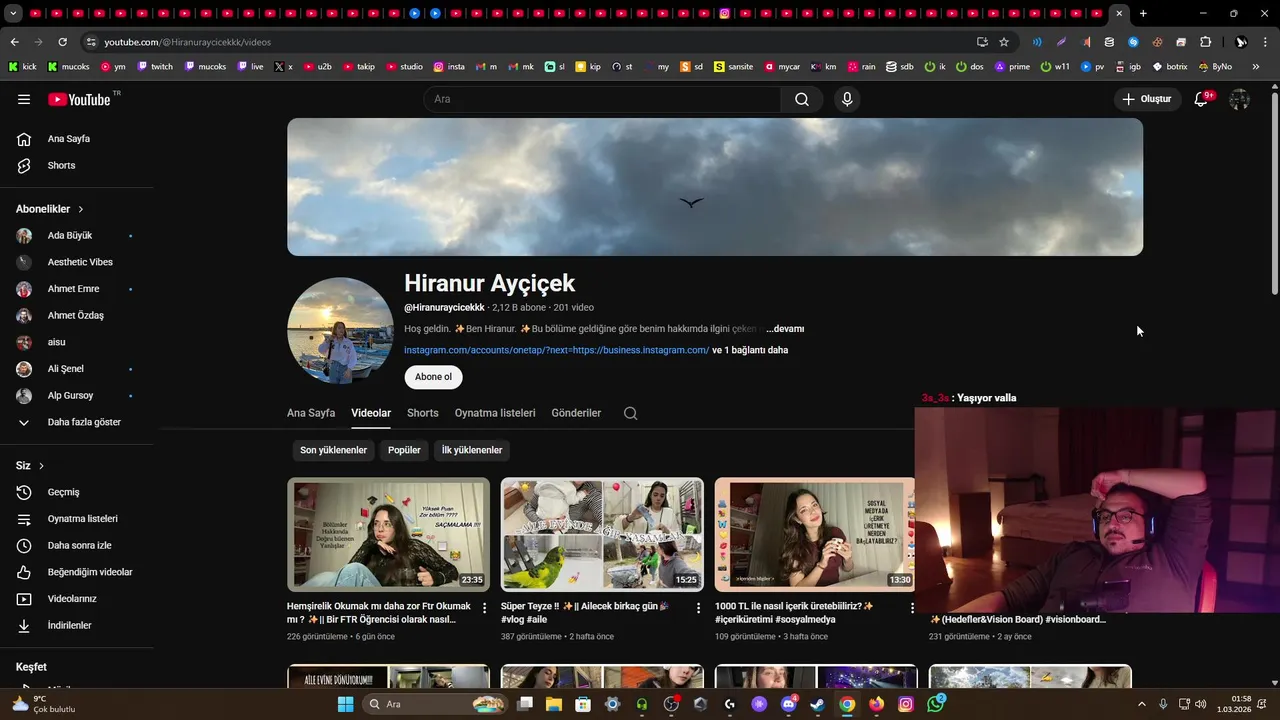
Task: Select the Videolar tab
Action: (x=371, y=413)
